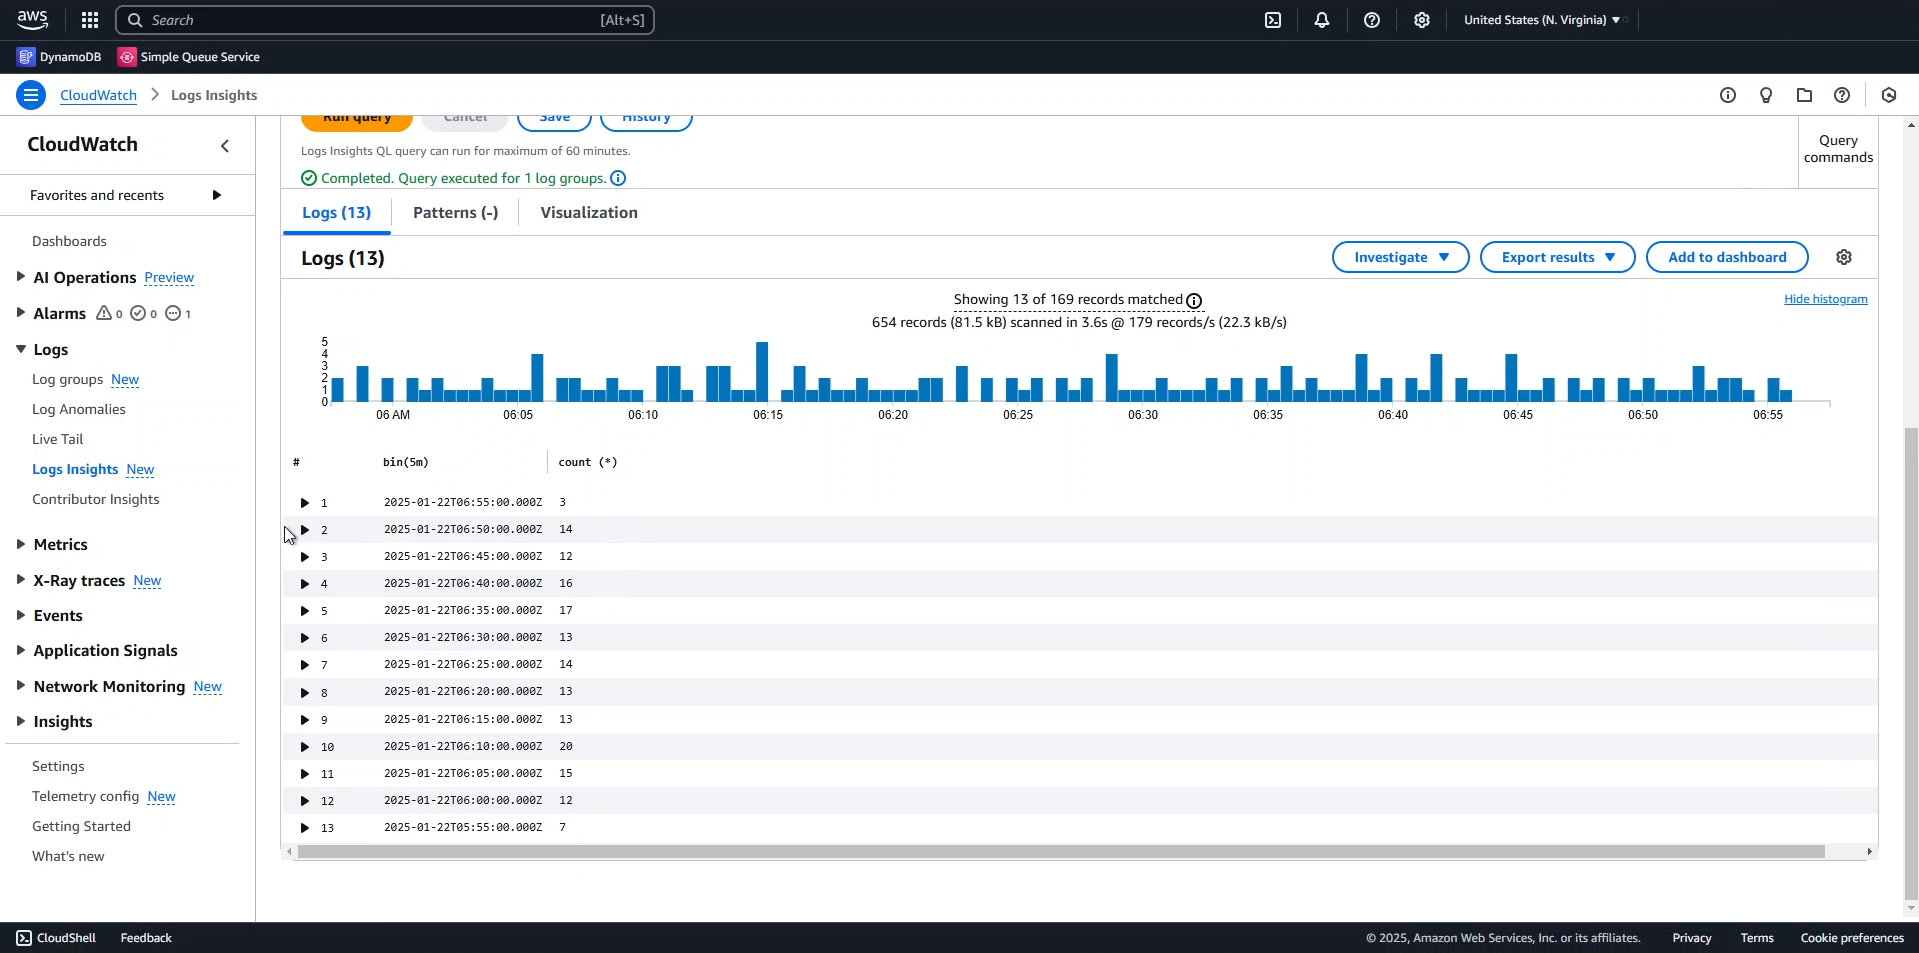Viewport: 1919px width, 953px height.
Task: Open the notifications bell
Action: tap(1321, 20)
